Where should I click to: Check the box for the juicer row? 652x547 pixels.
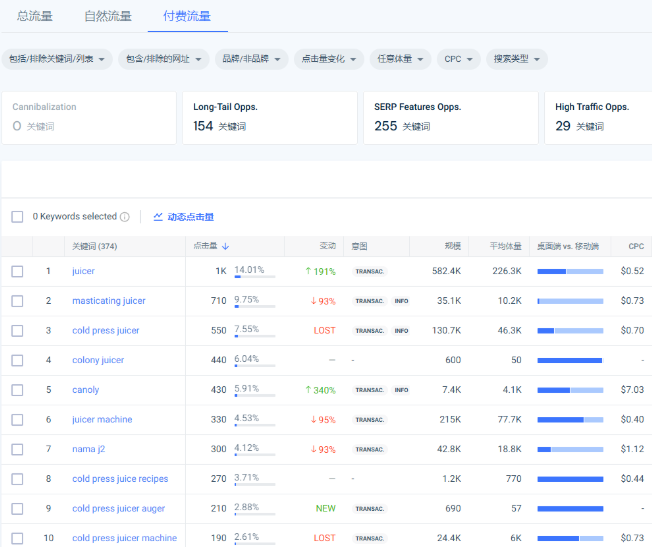[17, 271]
